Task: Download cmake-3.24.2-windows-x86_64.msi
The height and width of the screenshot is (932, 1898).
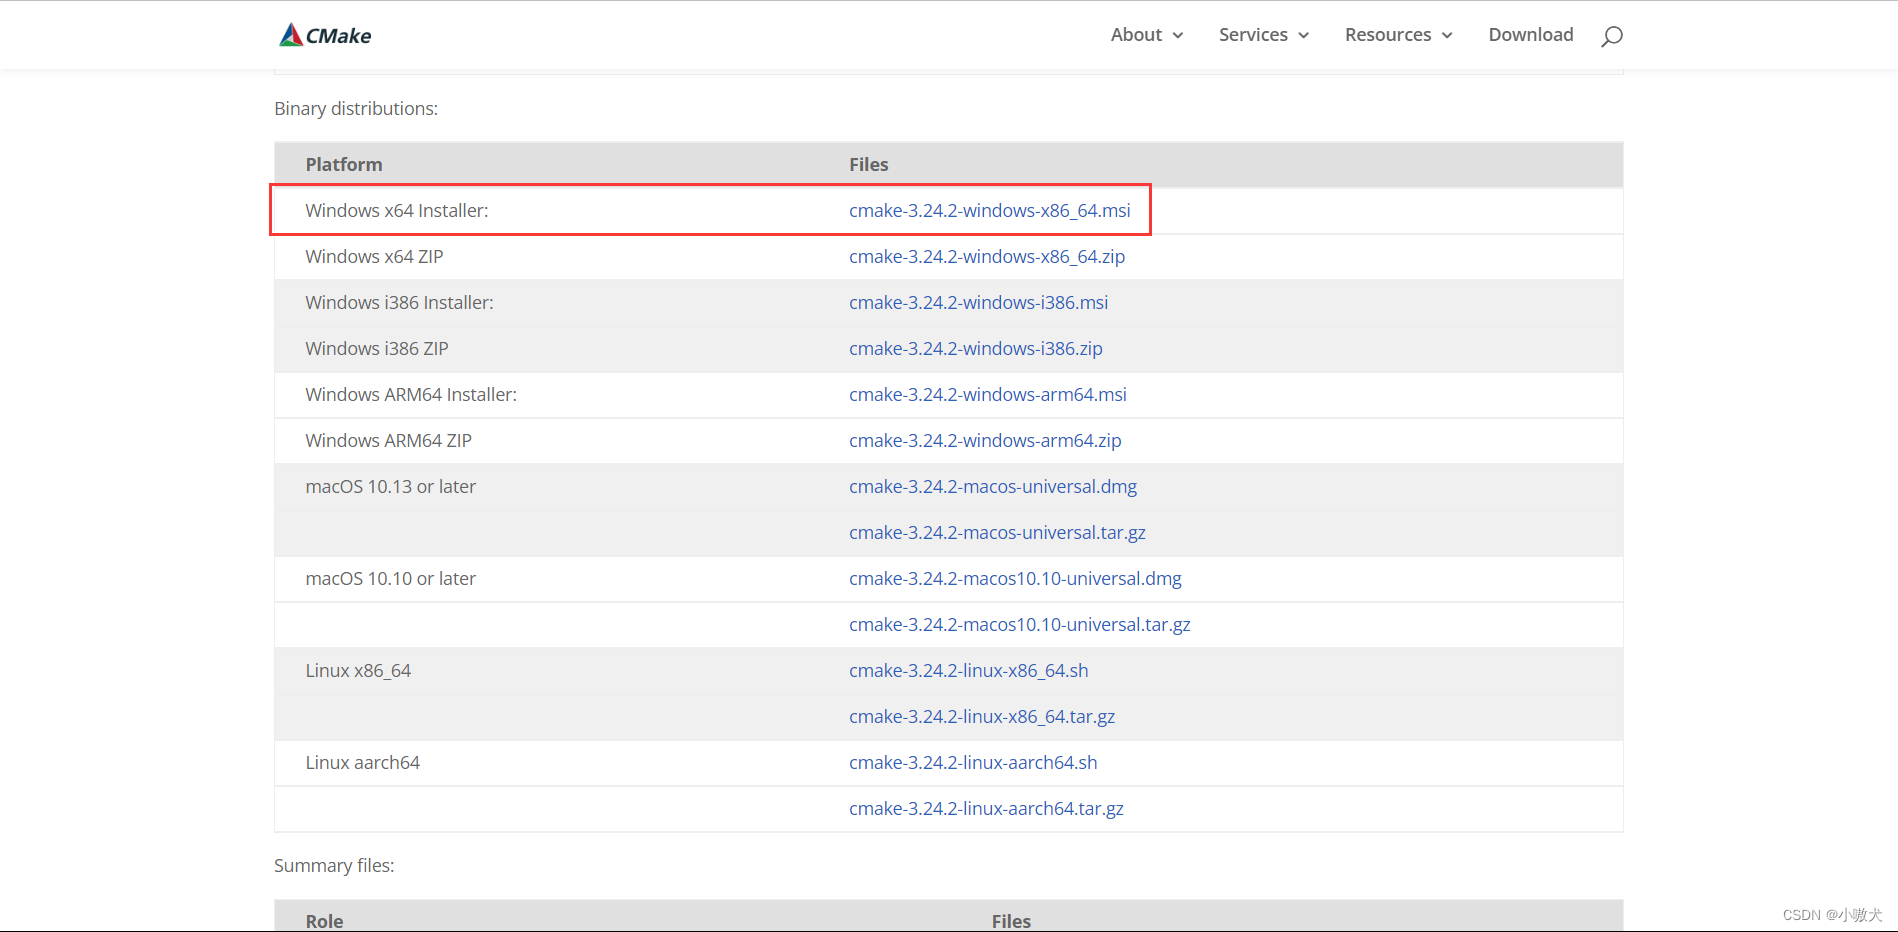Action: 990,211
